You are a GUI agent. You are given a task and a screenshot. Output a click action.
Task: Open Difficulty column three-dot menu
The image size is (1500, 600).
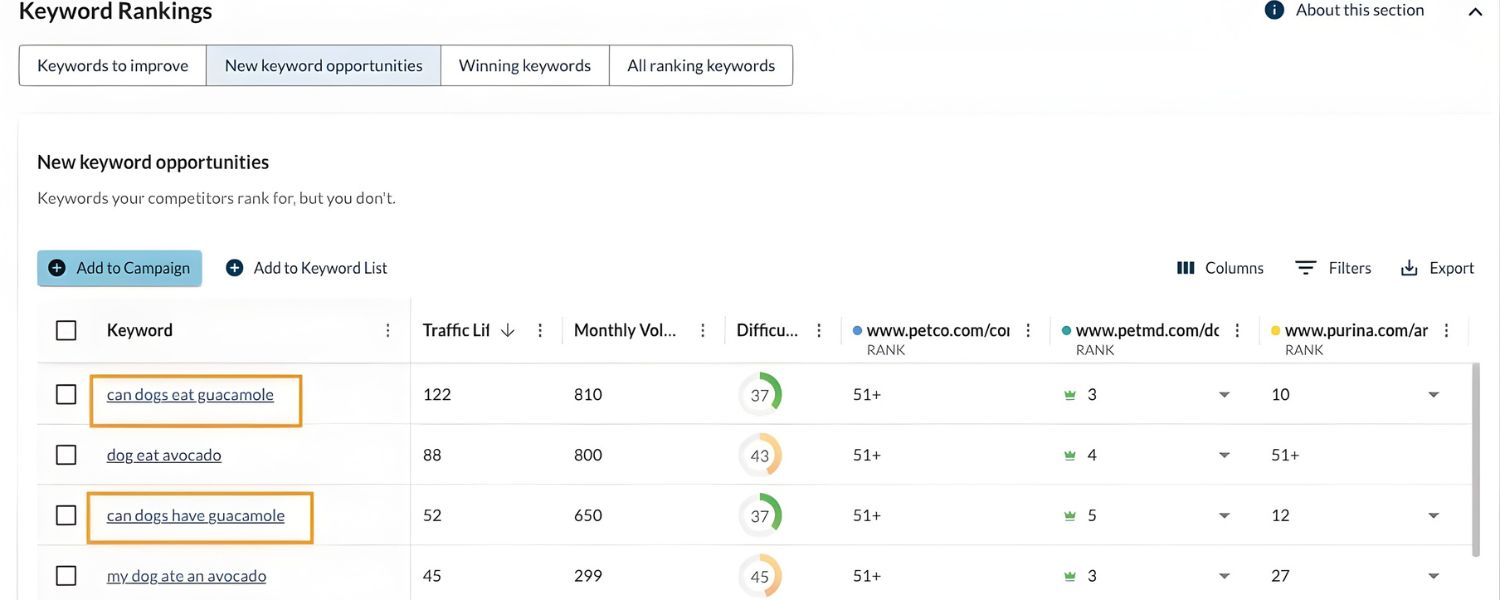(x=819, y=330)
